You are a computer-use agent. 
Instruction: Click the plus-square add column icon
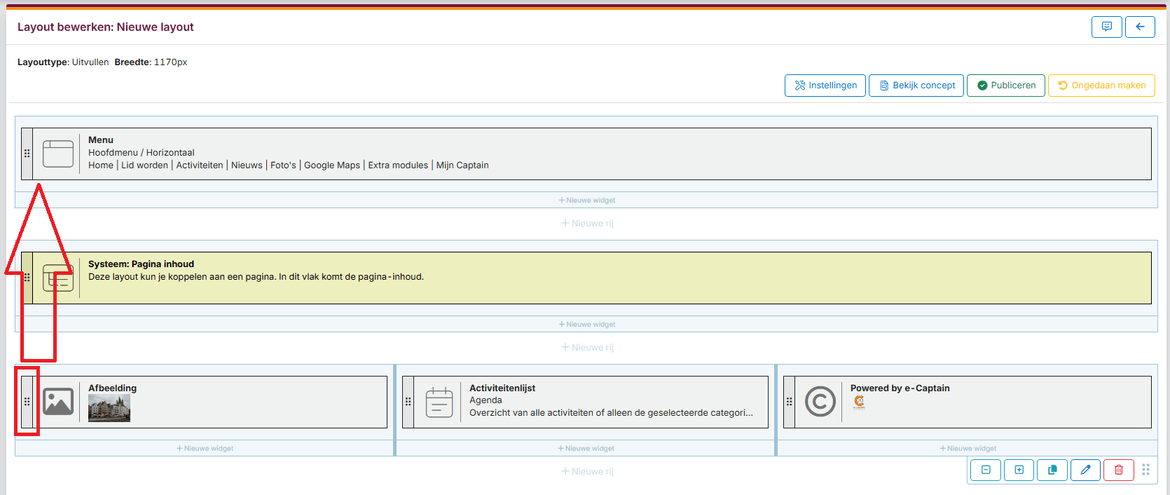1019,470
